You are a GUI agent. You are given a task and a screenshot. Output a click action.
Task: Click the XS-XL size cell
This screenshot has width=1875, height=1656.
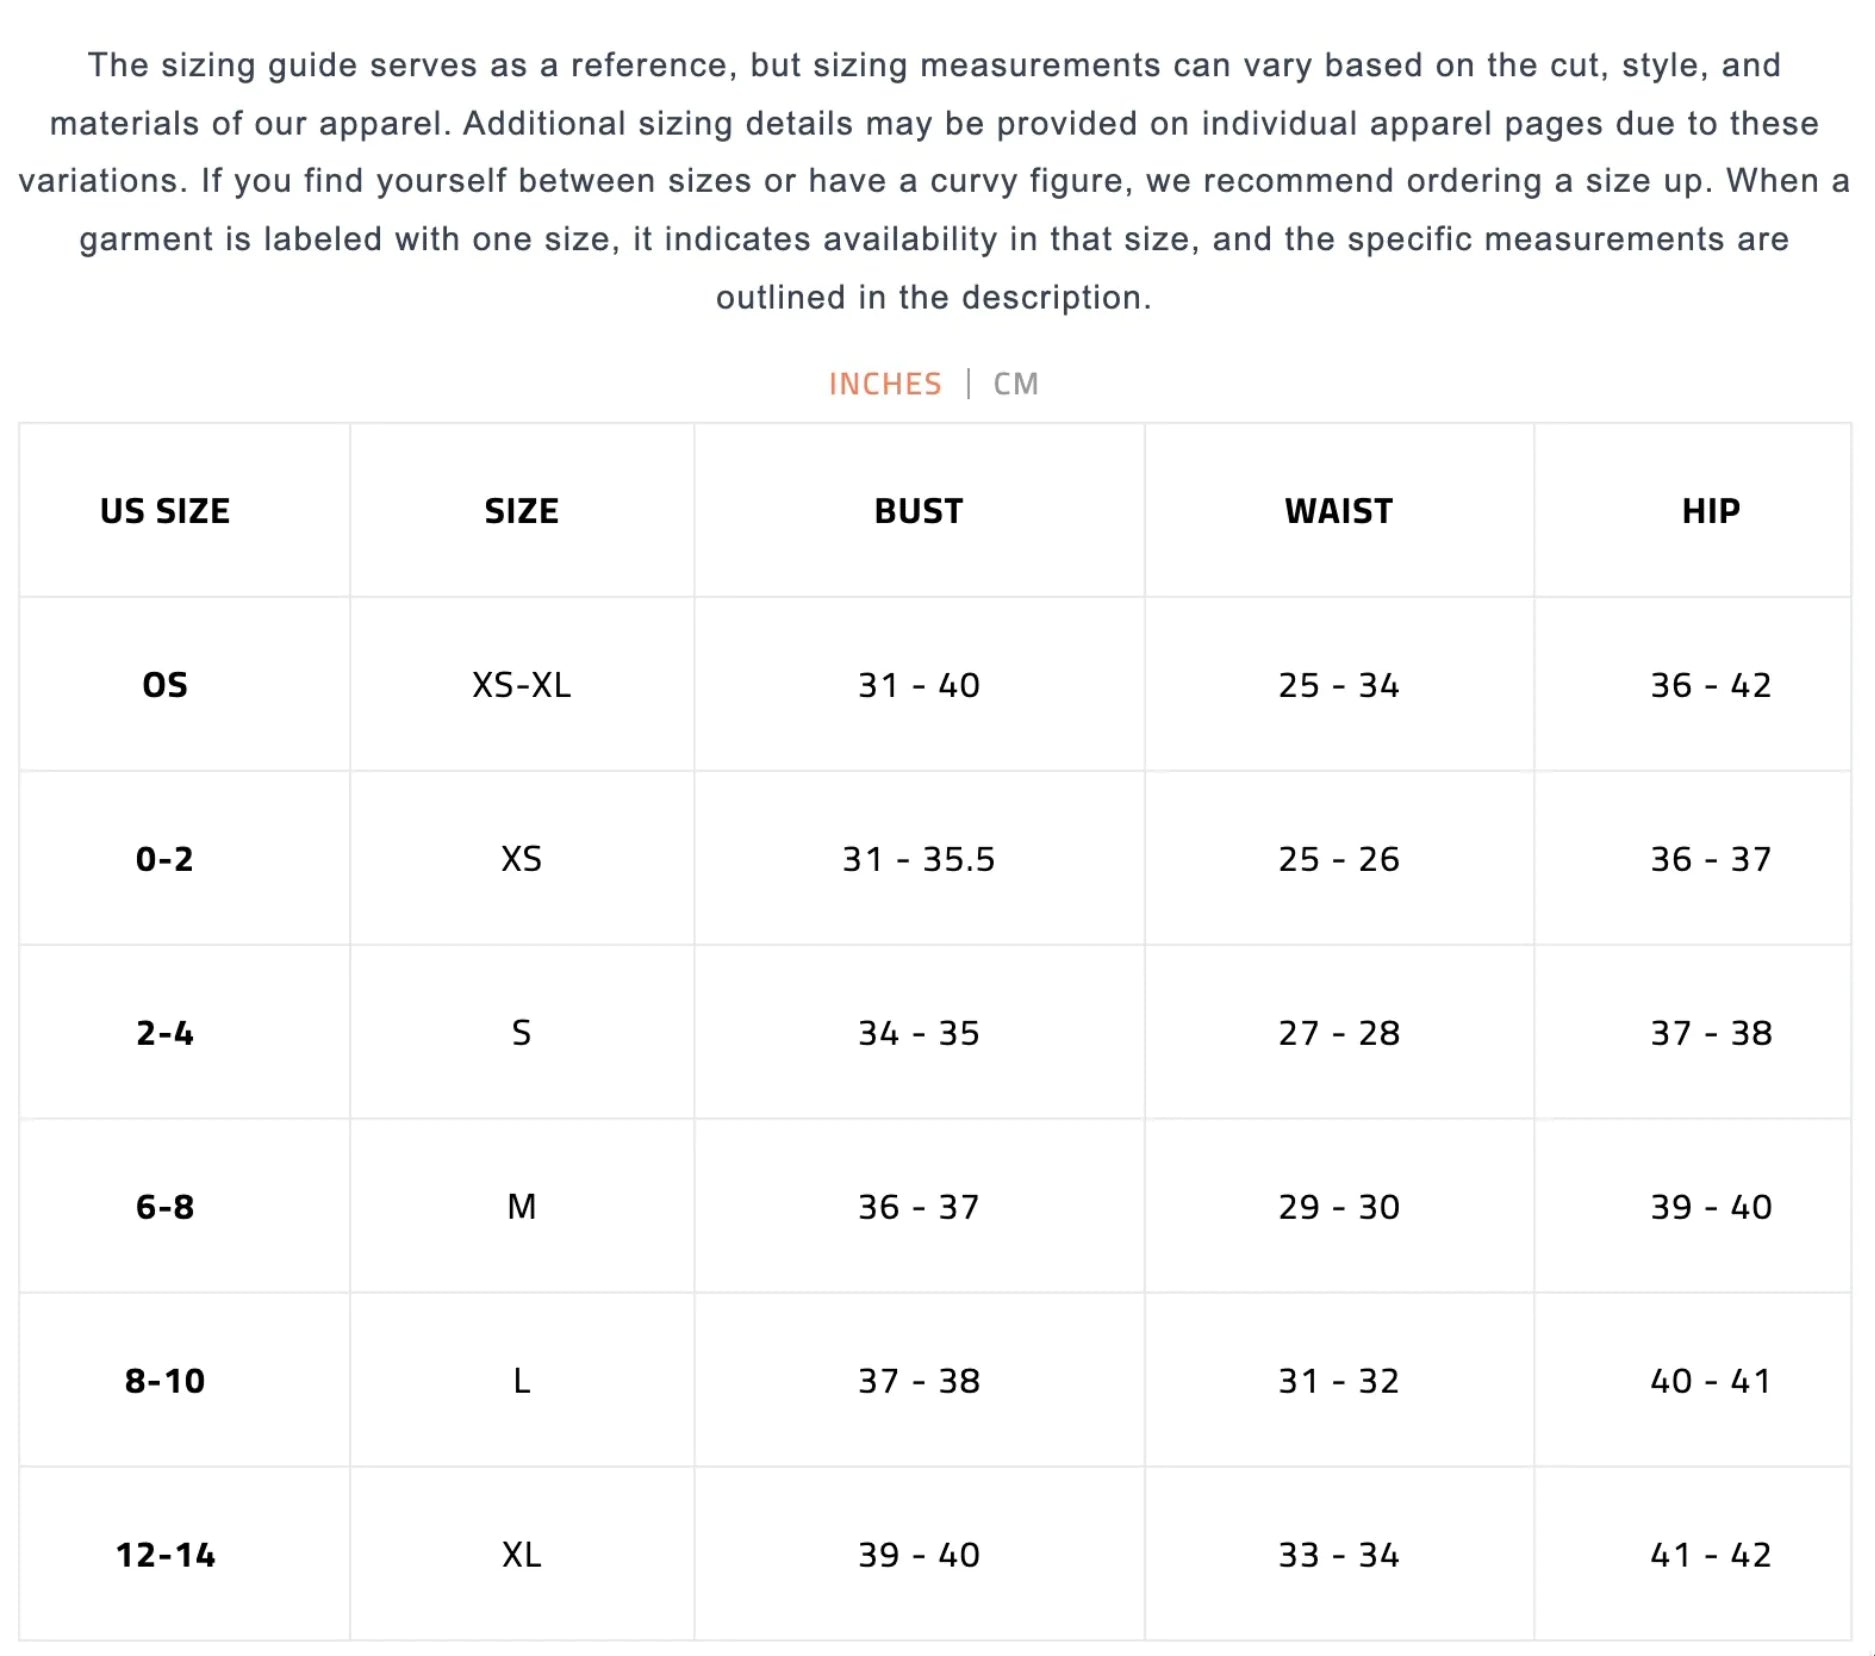point(521,685)
